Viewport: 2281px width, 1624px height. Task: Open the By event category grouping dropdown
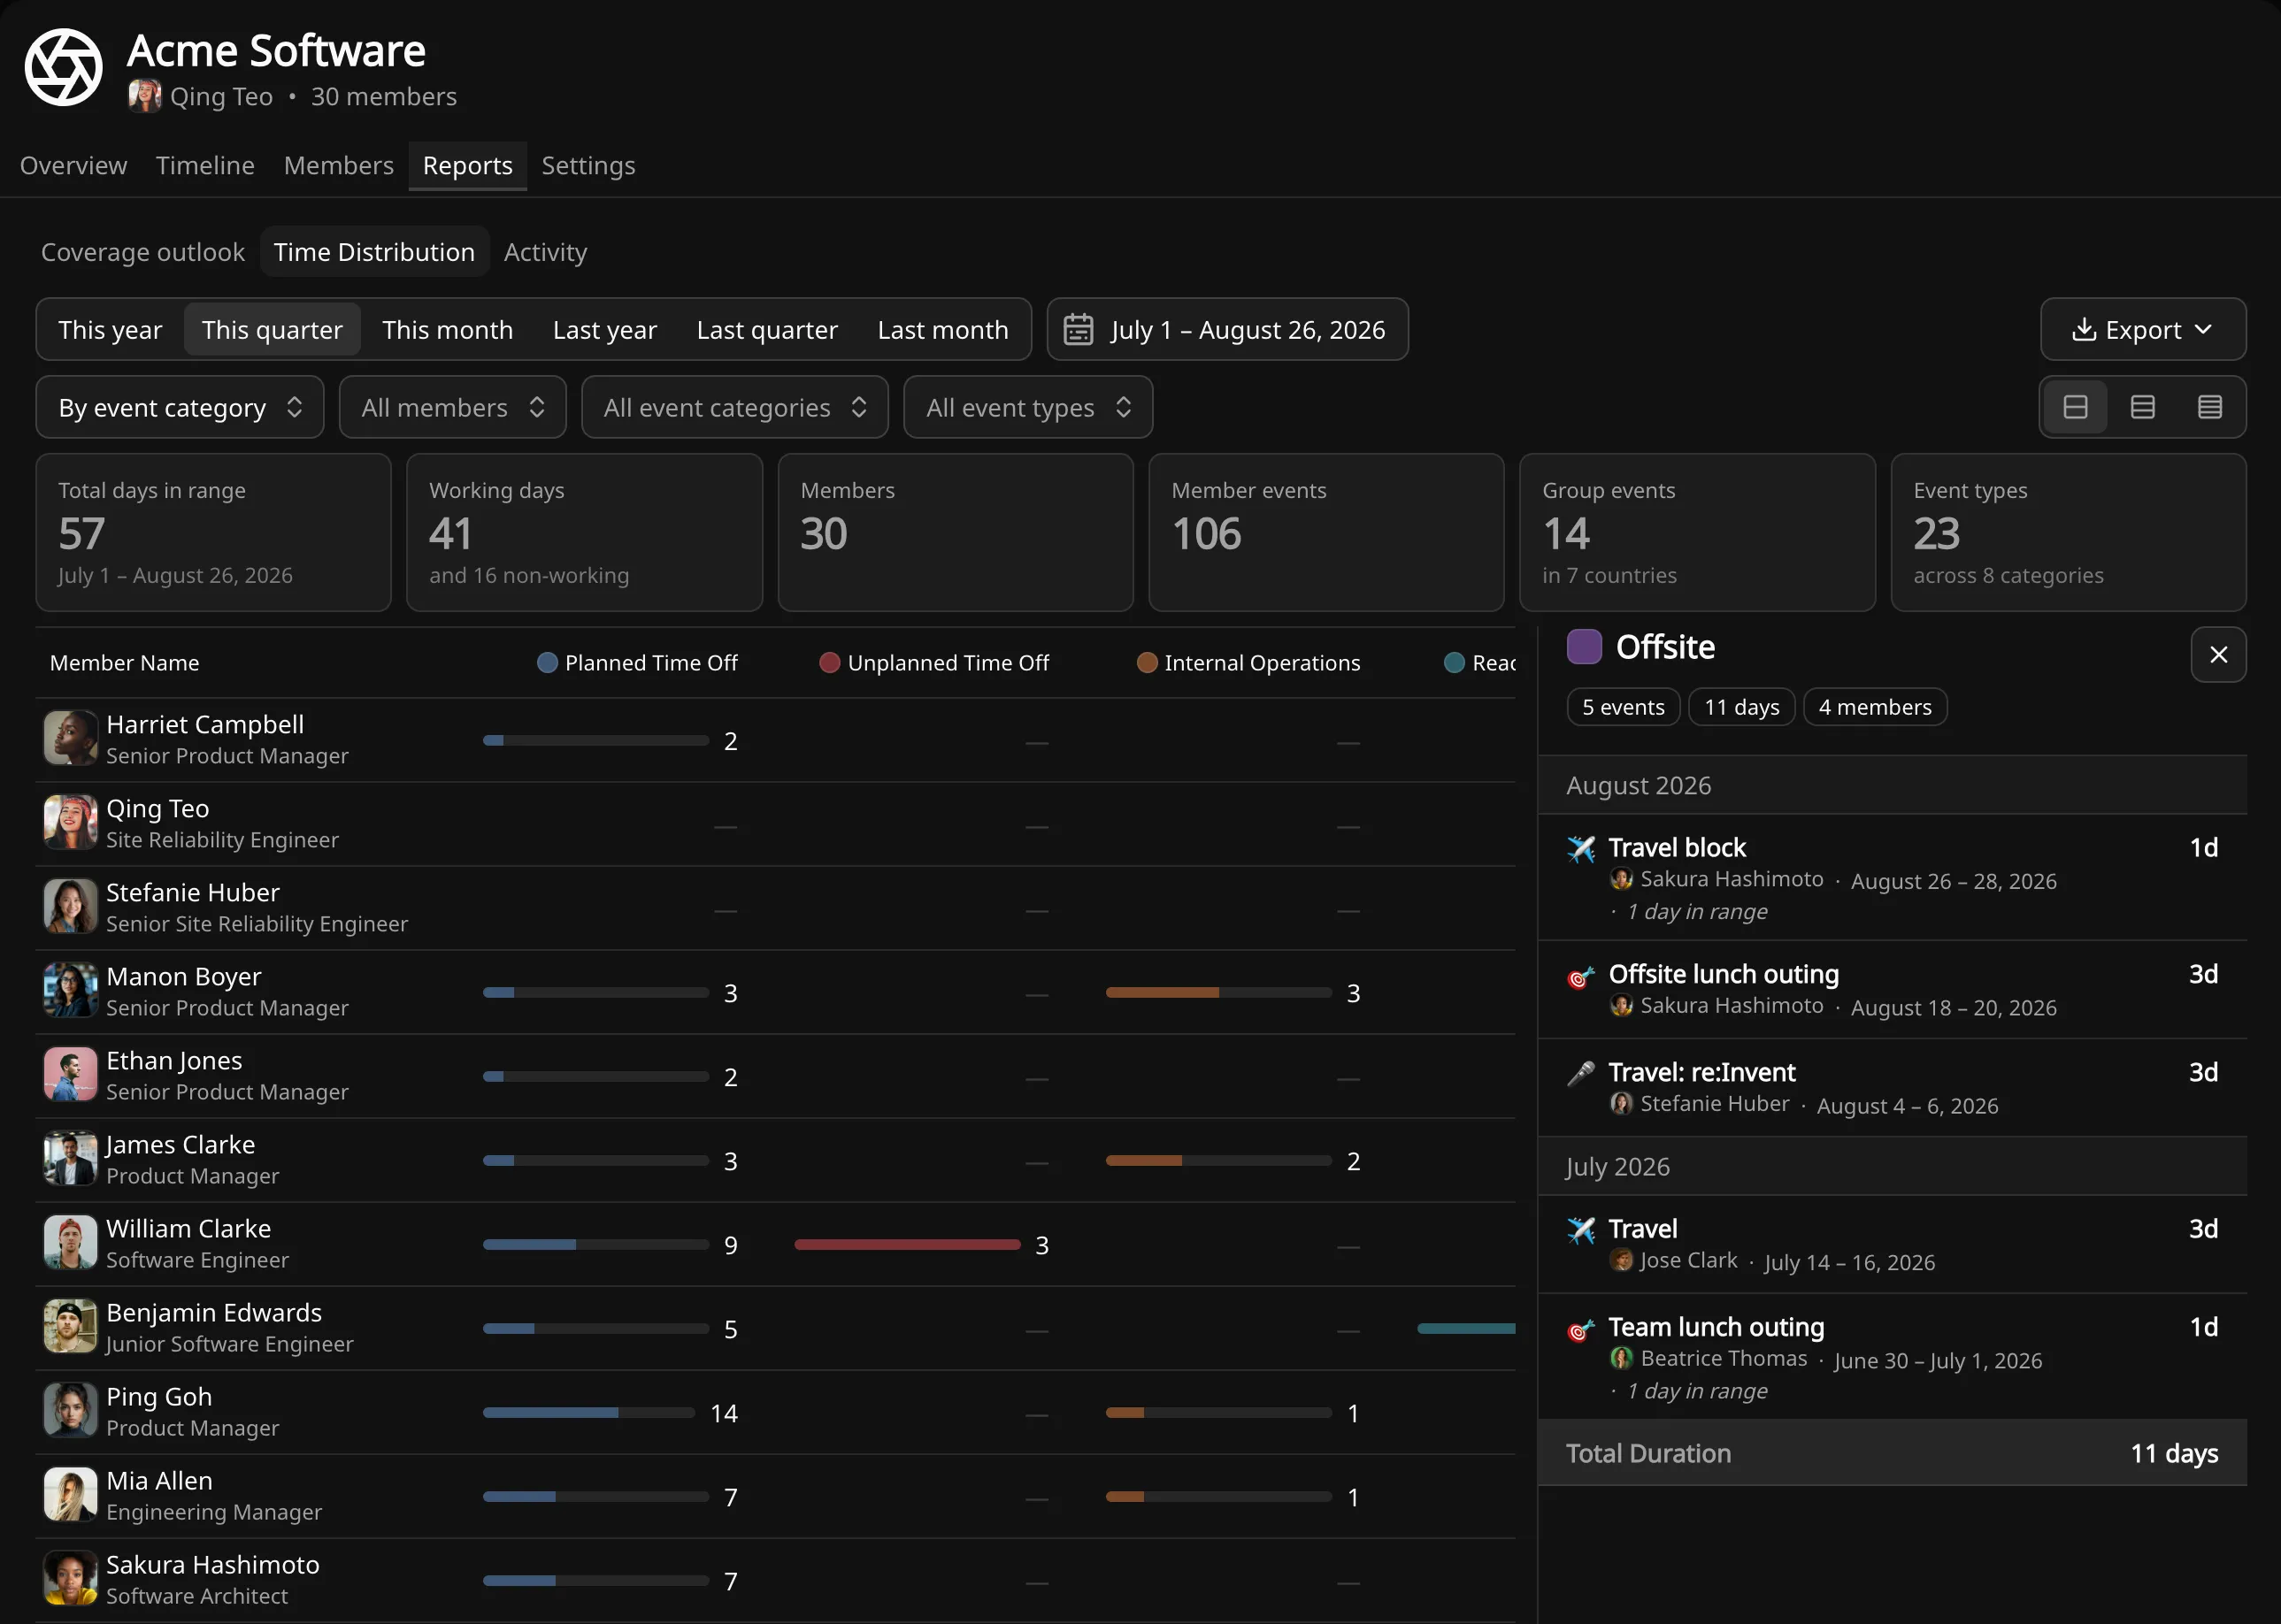click(180, 407)
